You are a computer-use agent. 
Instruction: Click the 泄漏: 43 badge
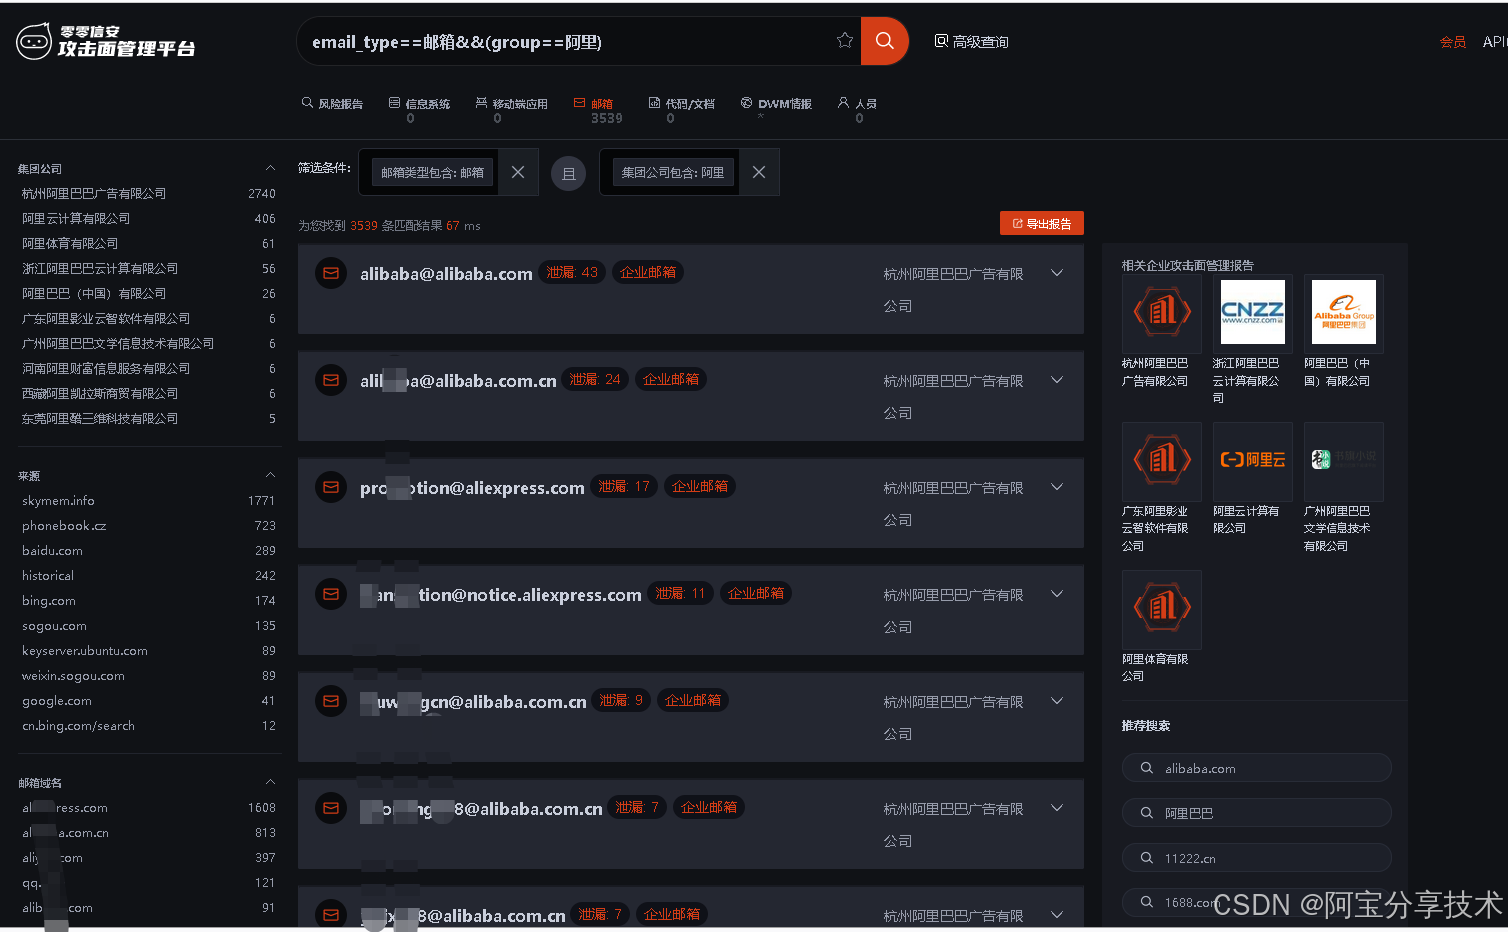coord(572,272)
